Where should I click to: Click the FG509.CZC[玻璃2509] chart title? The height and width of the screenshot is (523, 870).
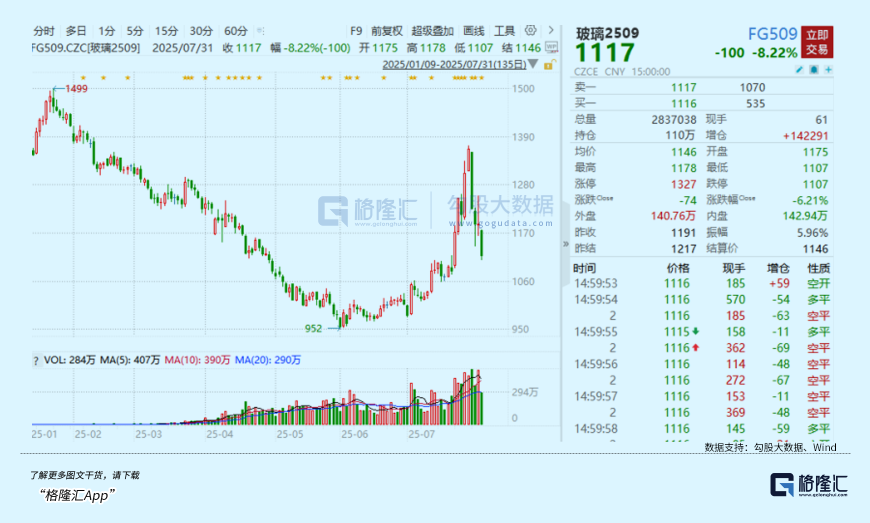point(86,48)
